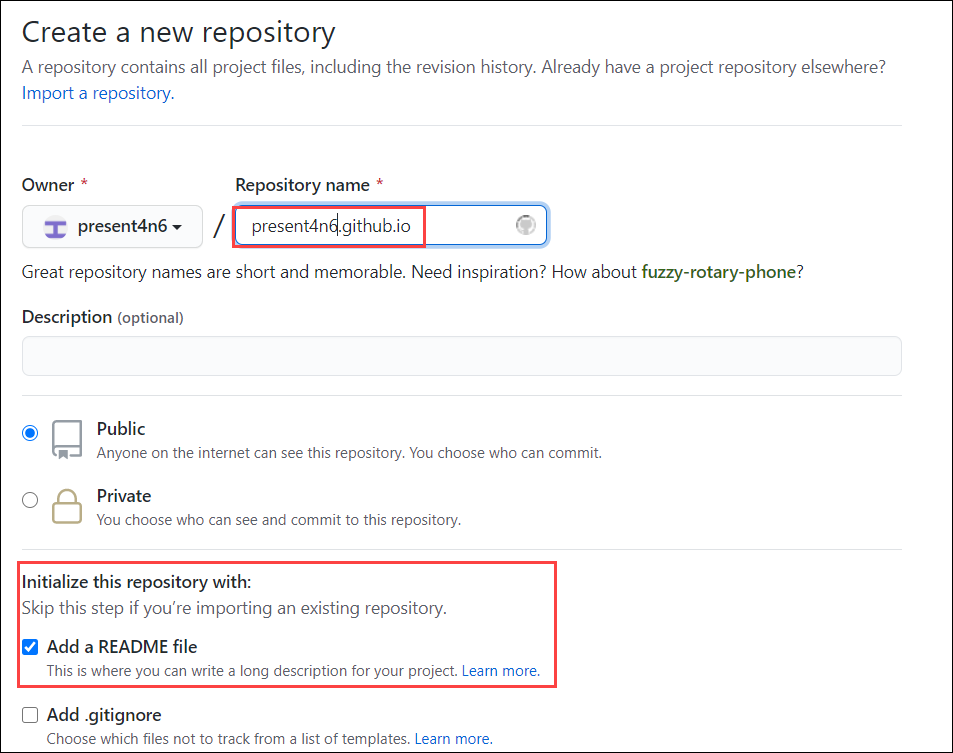This screenshot has height=753, width=953.
Task: Click the 'Description (optional)' label
Action: point(103,317)
